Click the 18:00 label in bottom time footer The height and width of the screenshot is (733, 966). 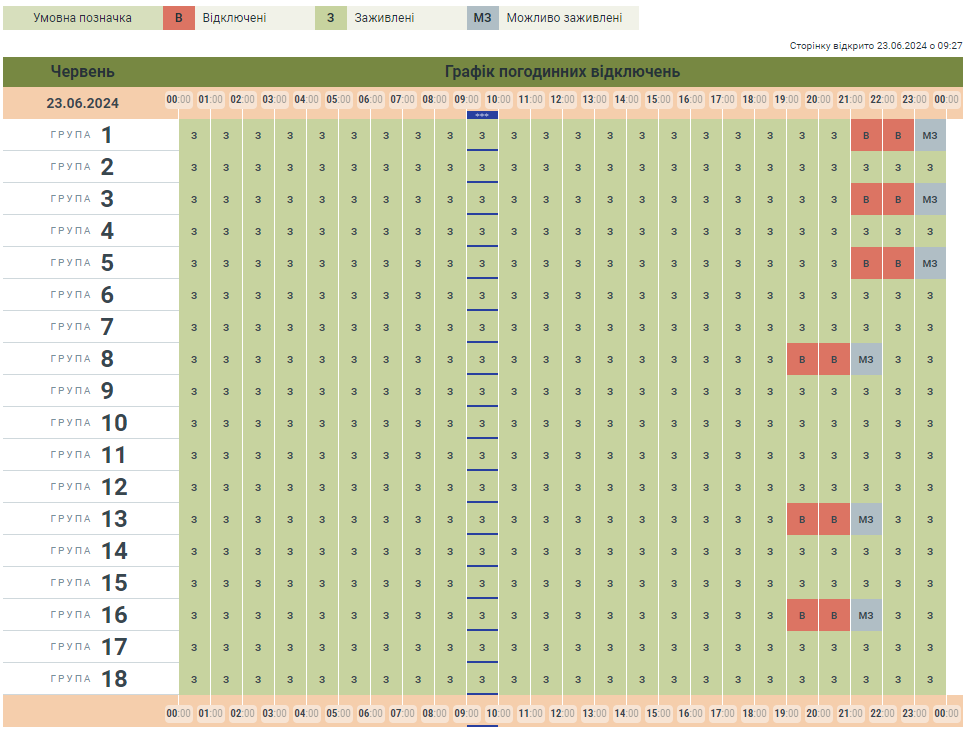pyautogui.click(x=754, y=714)
